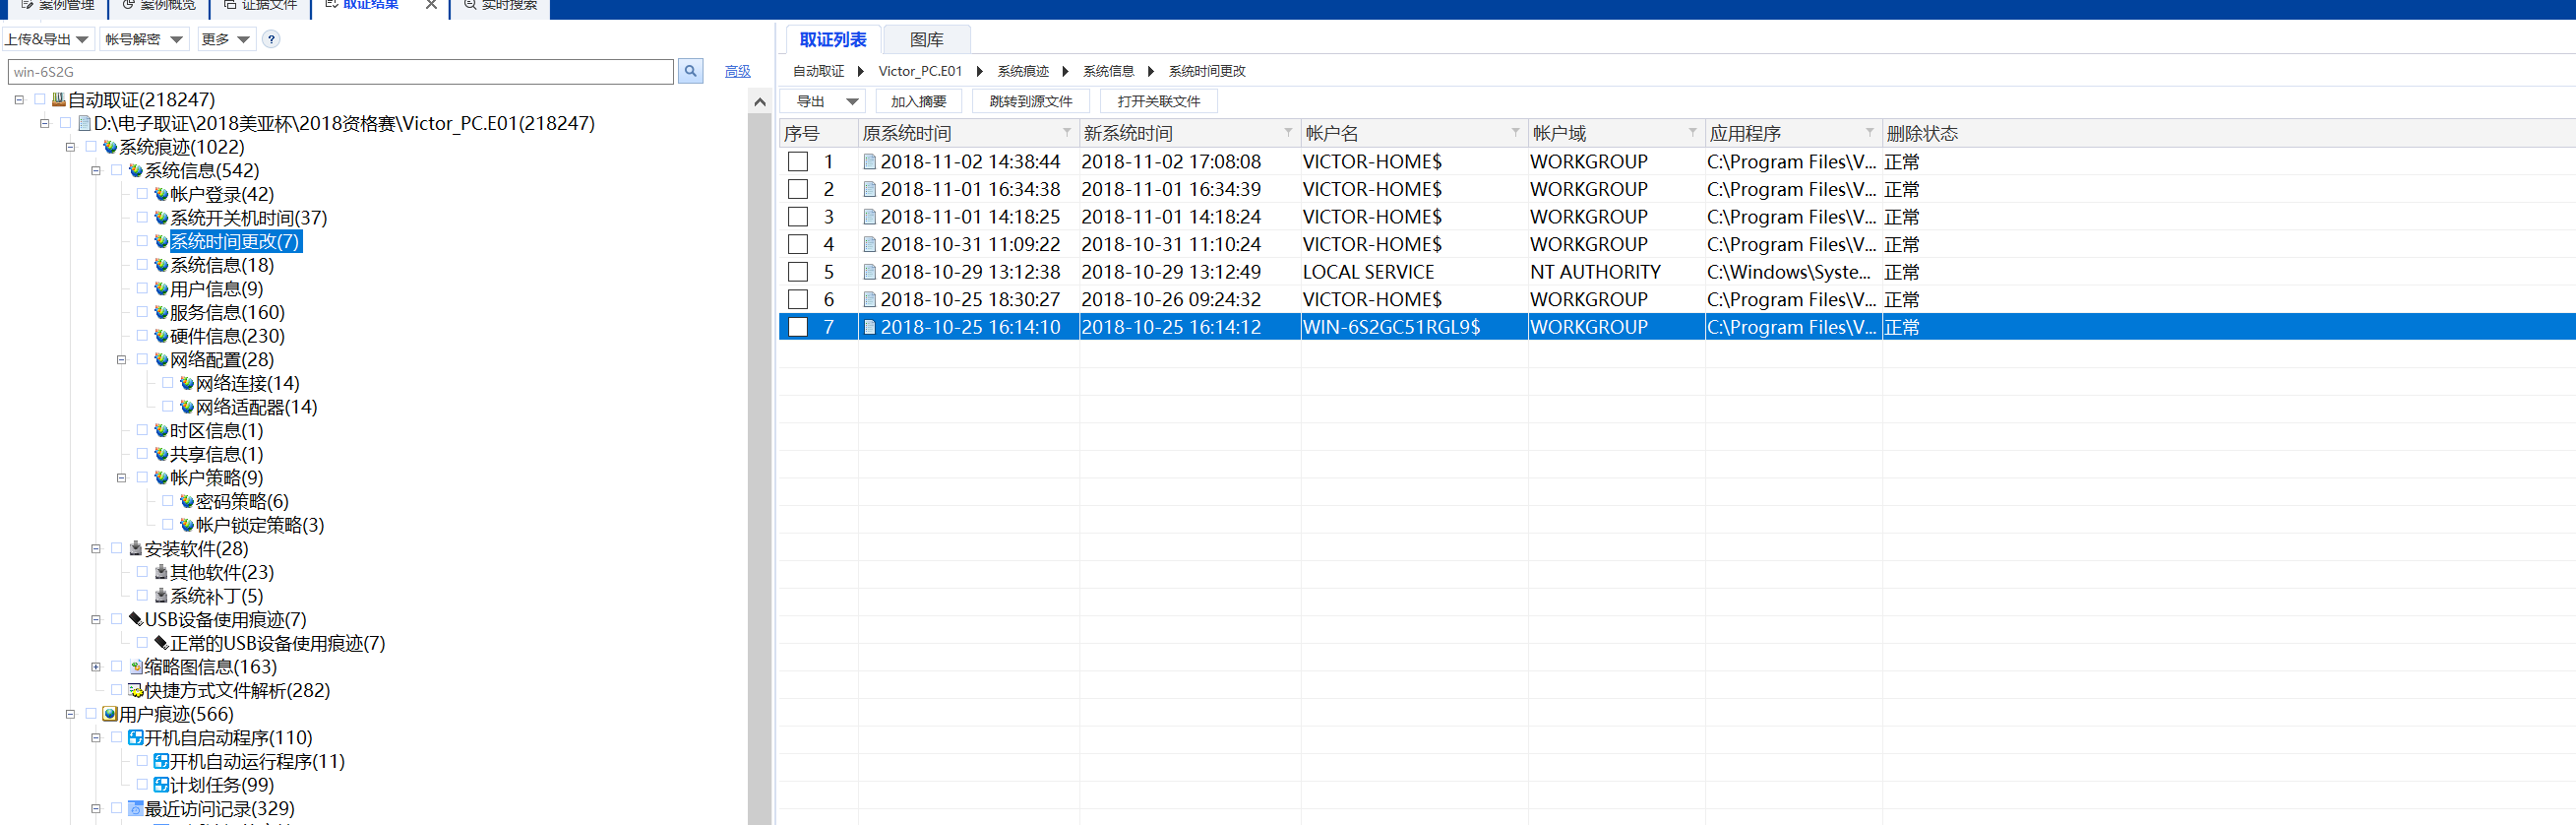Click the 安装软件 tree node icon
This screenshot has width=2576, height=825.
point(135,549)
